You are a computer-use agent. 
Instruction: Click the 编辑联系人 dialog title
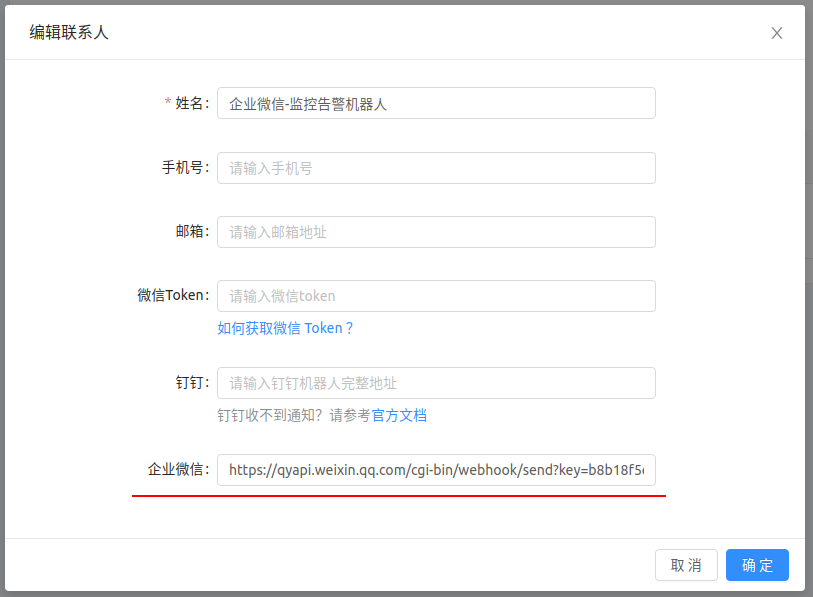(69, 33)
